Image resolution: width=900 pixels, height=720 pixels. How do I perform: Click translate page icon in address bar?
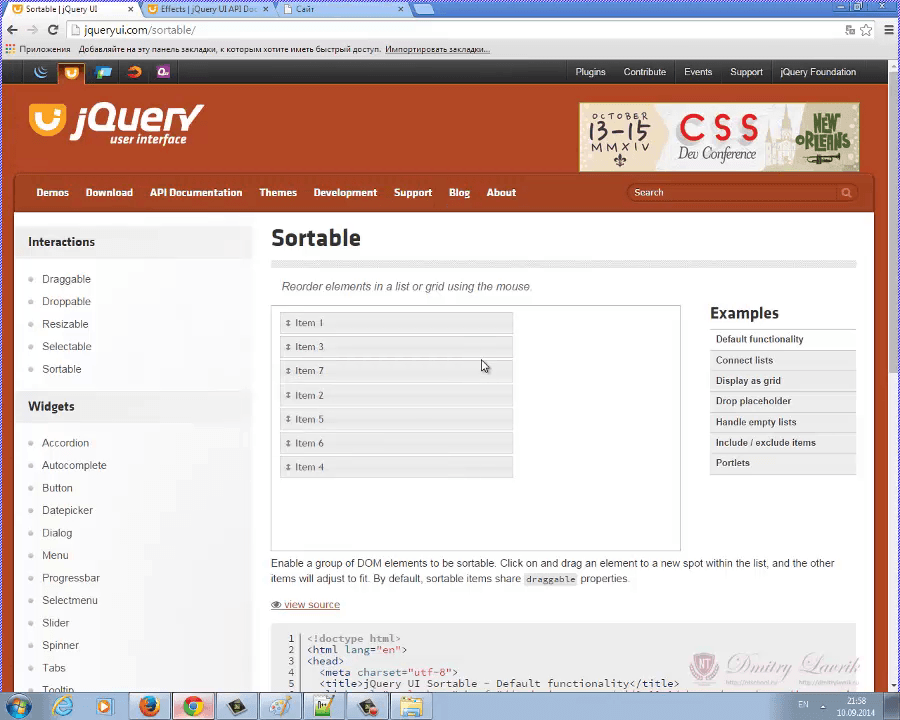click(x=850, y=30)
